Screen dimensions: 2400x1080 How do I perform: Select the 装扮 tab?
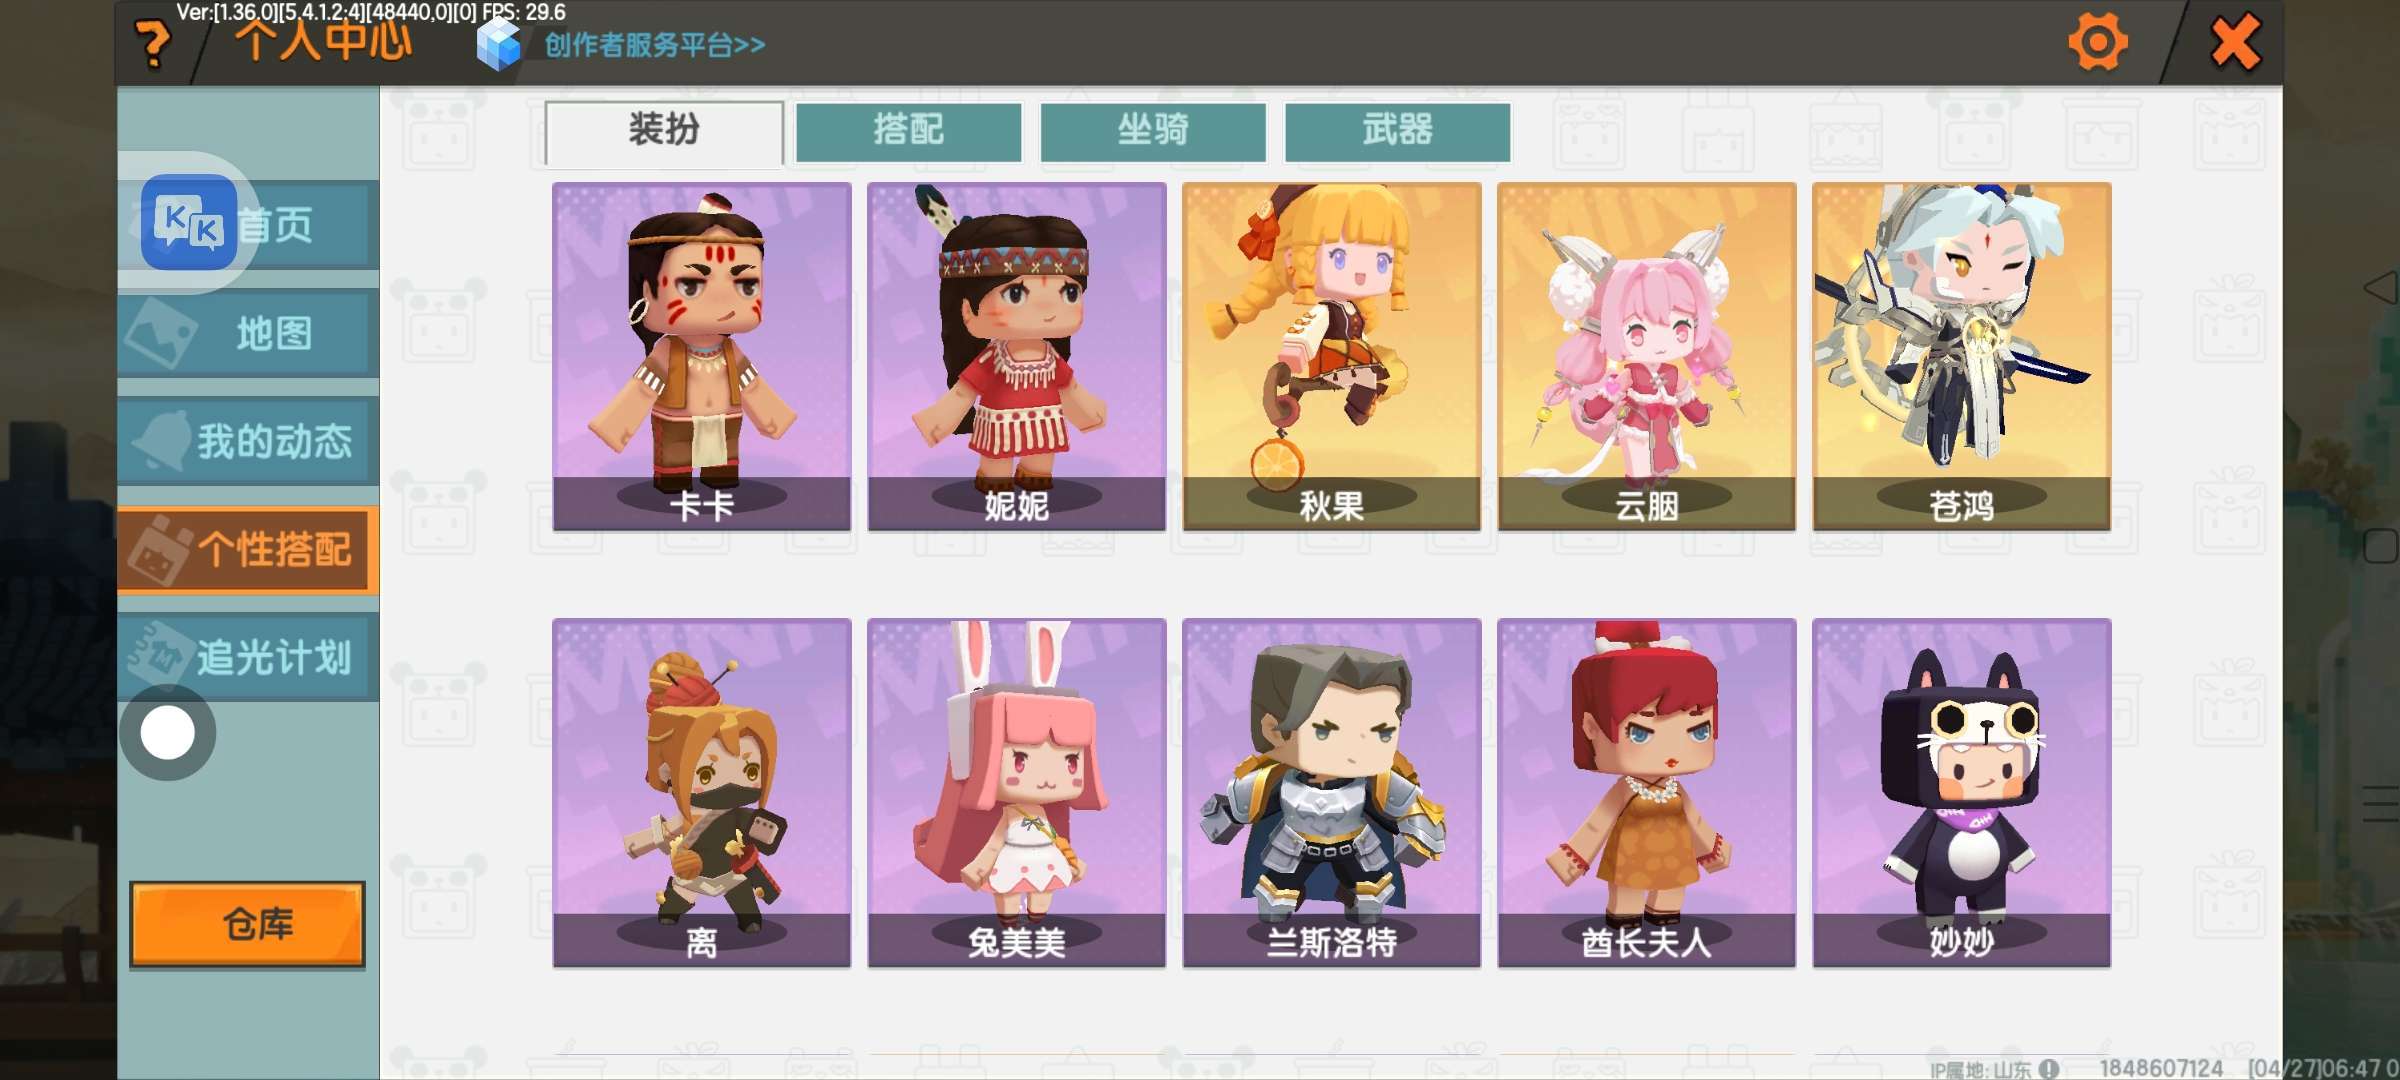click(x=664, y=131)
